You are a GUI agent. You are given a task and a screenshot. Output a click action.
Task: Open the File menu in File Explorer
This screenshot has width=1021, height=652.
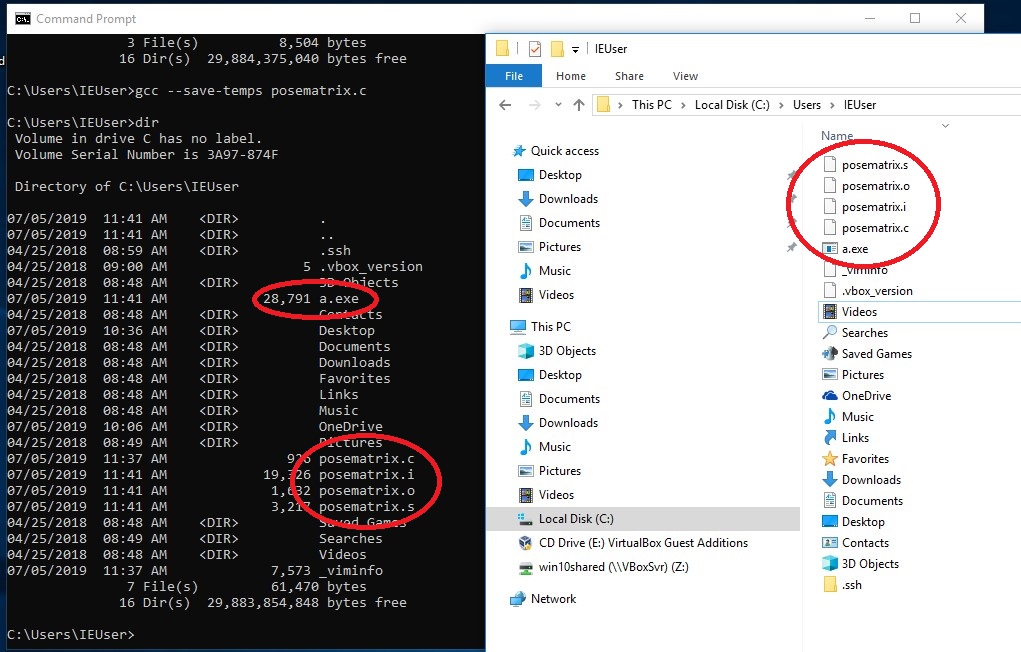click(513, 75)
